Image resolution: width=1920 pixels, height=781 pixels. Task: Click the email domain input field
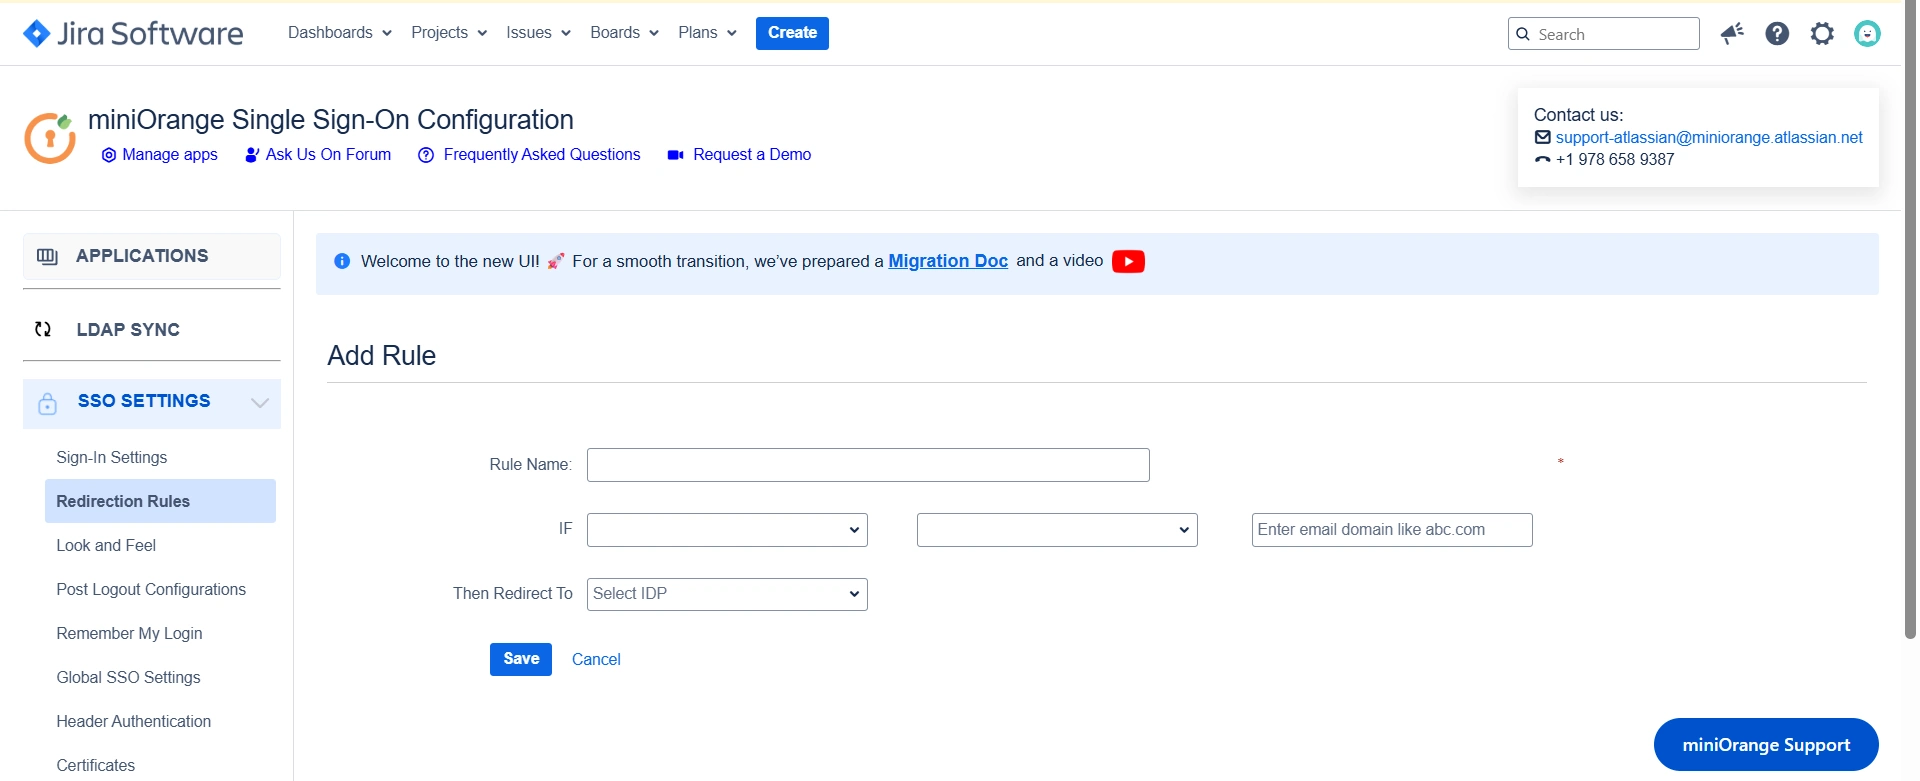click(1391, 530)
